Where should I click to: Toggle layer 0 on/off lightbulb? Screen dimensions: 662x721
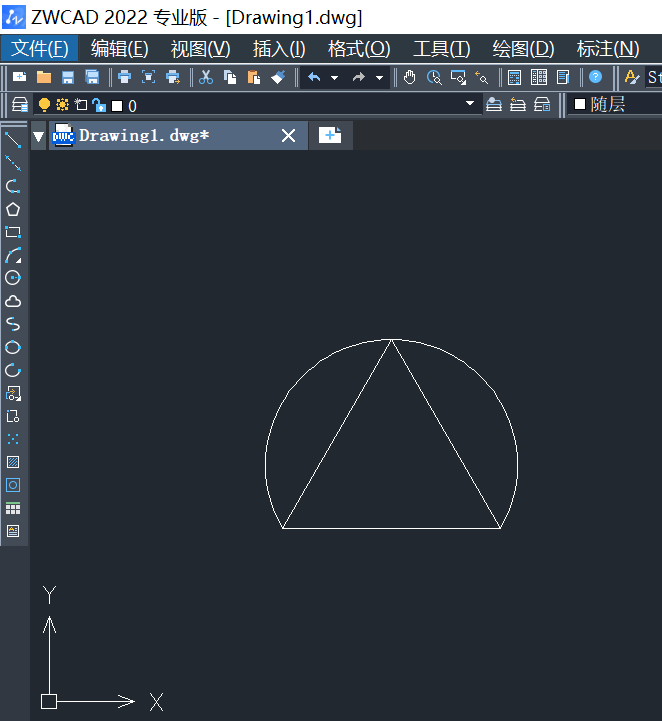coord(44,105)
